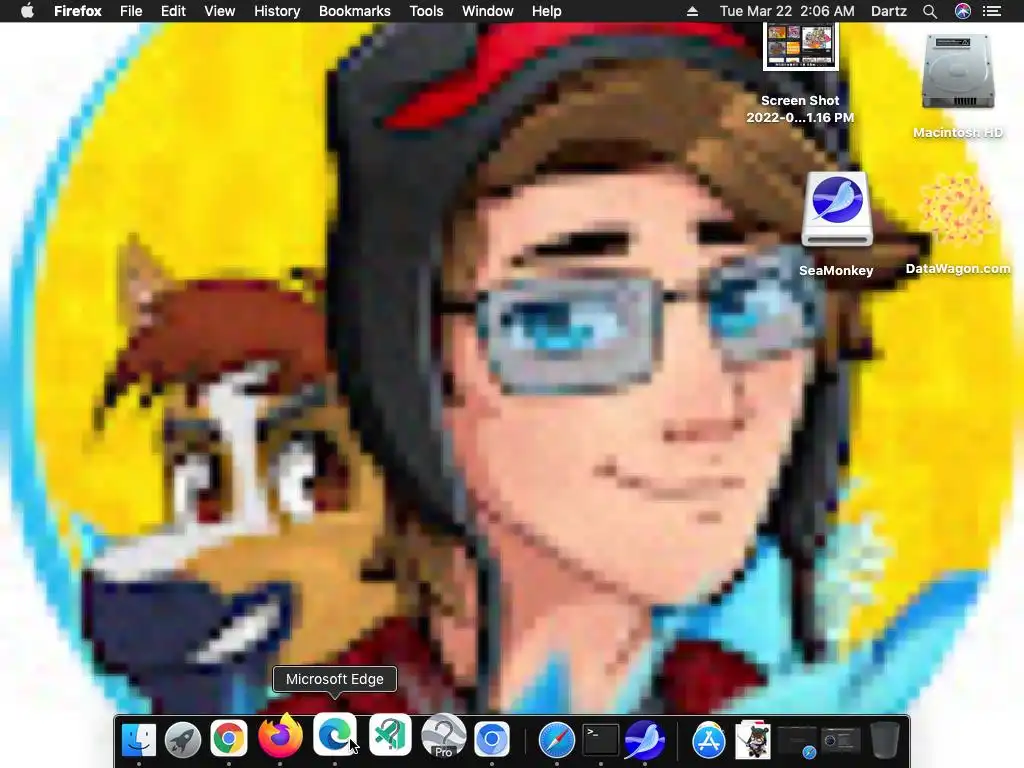Open the Tools menu

tap(426, 11)
